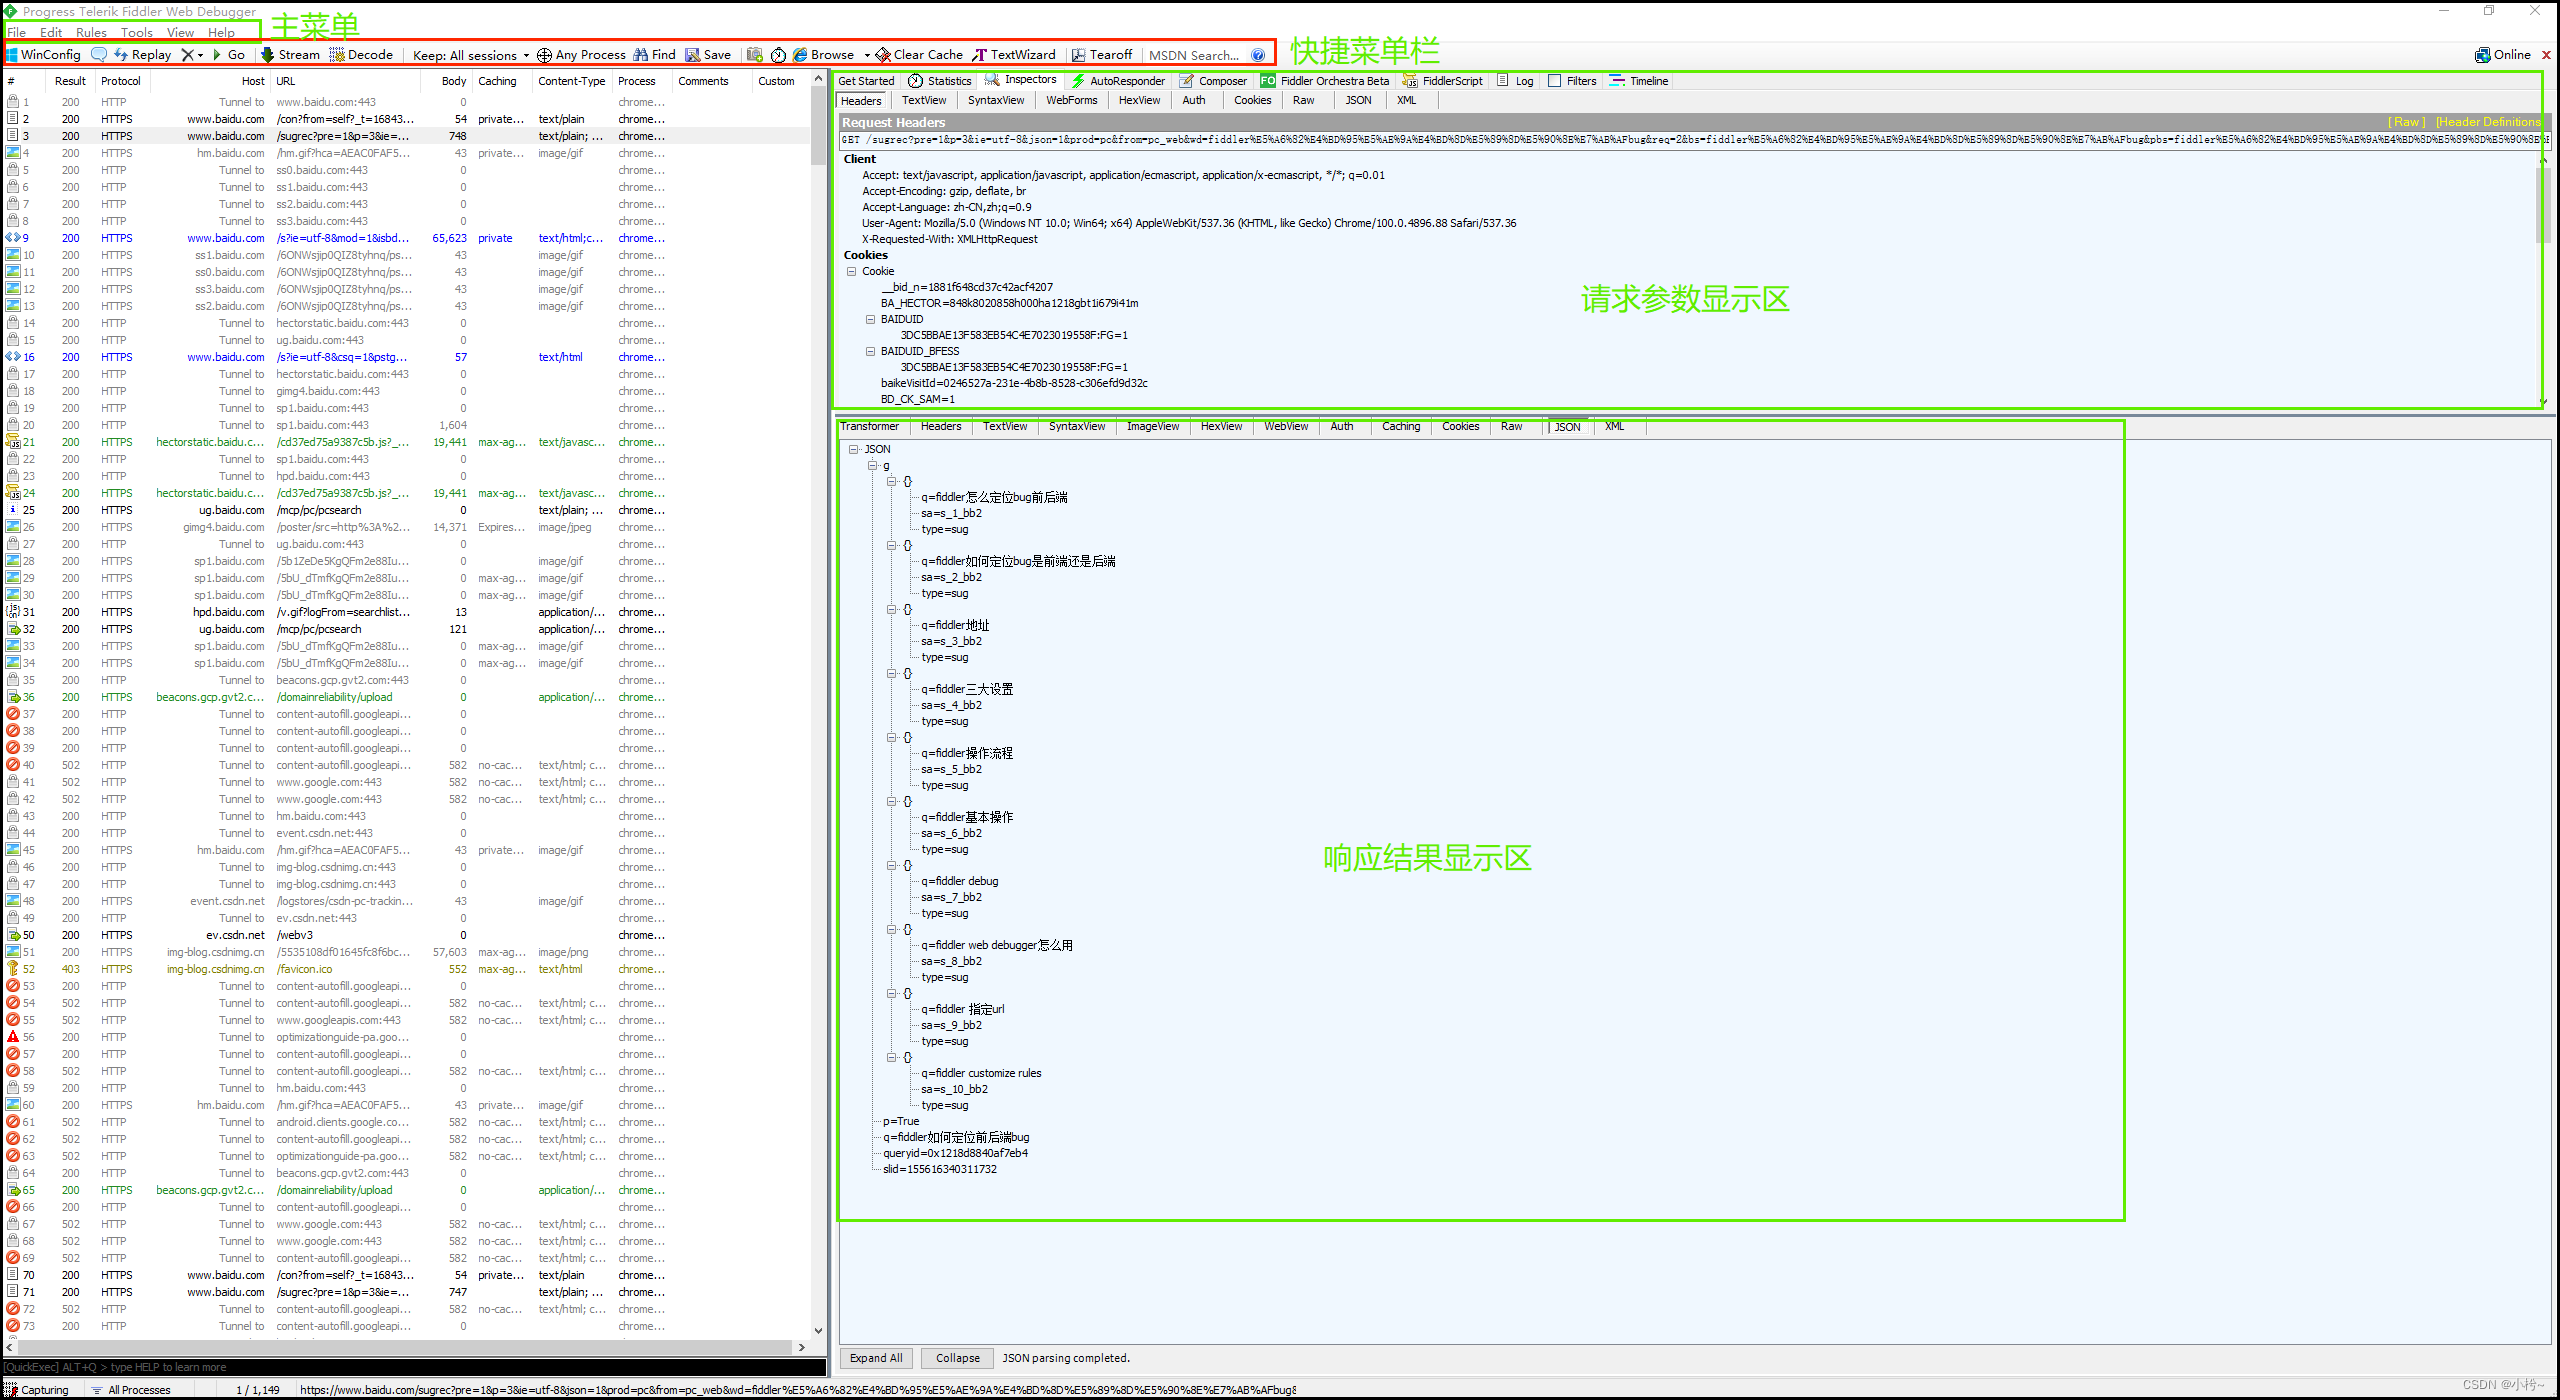This screenshot has width=2560, height=1400.
Task: Select session 52 with 403 result
Action: click(407, 969)
